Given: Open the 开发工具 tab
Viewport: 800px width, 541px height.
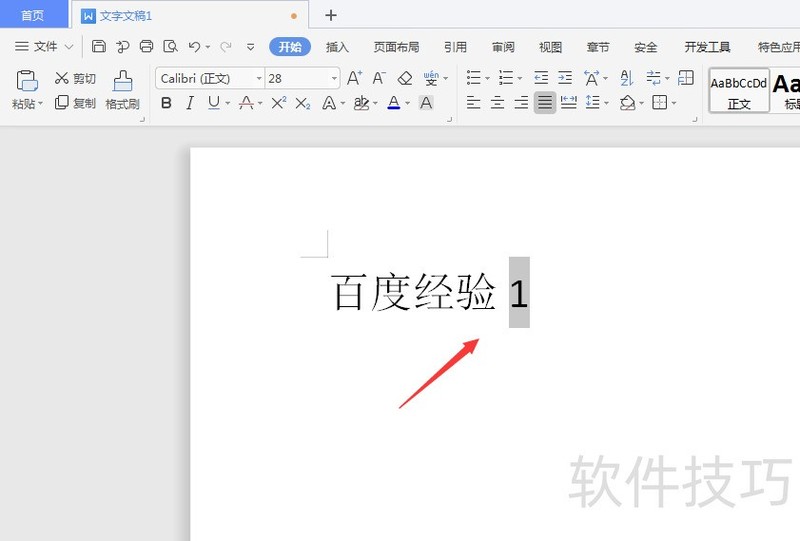Looking at the screenshot, I should click(x=707, y=47).
